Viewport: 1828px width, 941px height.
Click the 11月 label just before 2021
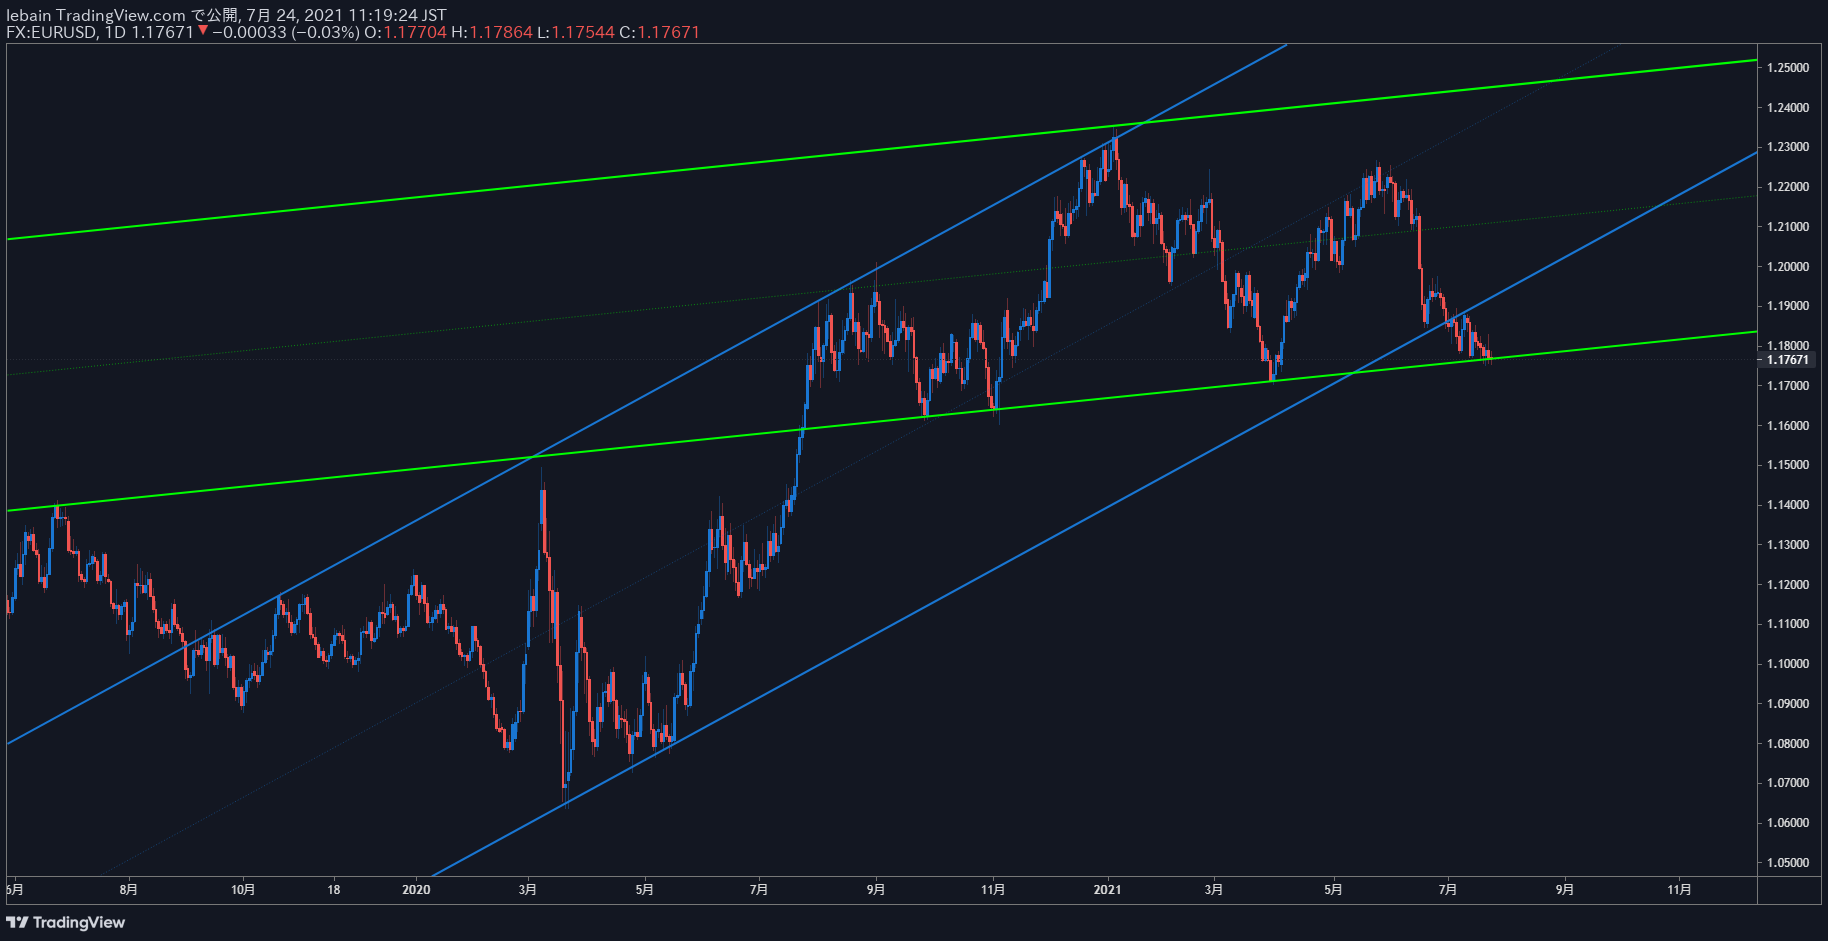(993, 890)
